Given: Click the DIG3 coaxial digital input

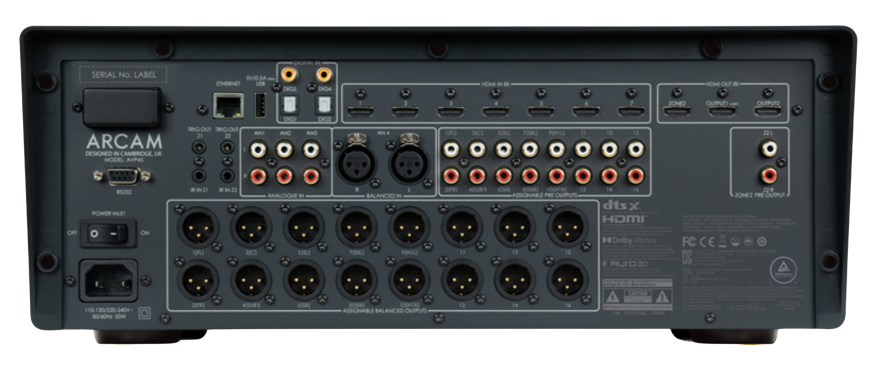Looking at the screenshot, I should (x=289, y=74).
